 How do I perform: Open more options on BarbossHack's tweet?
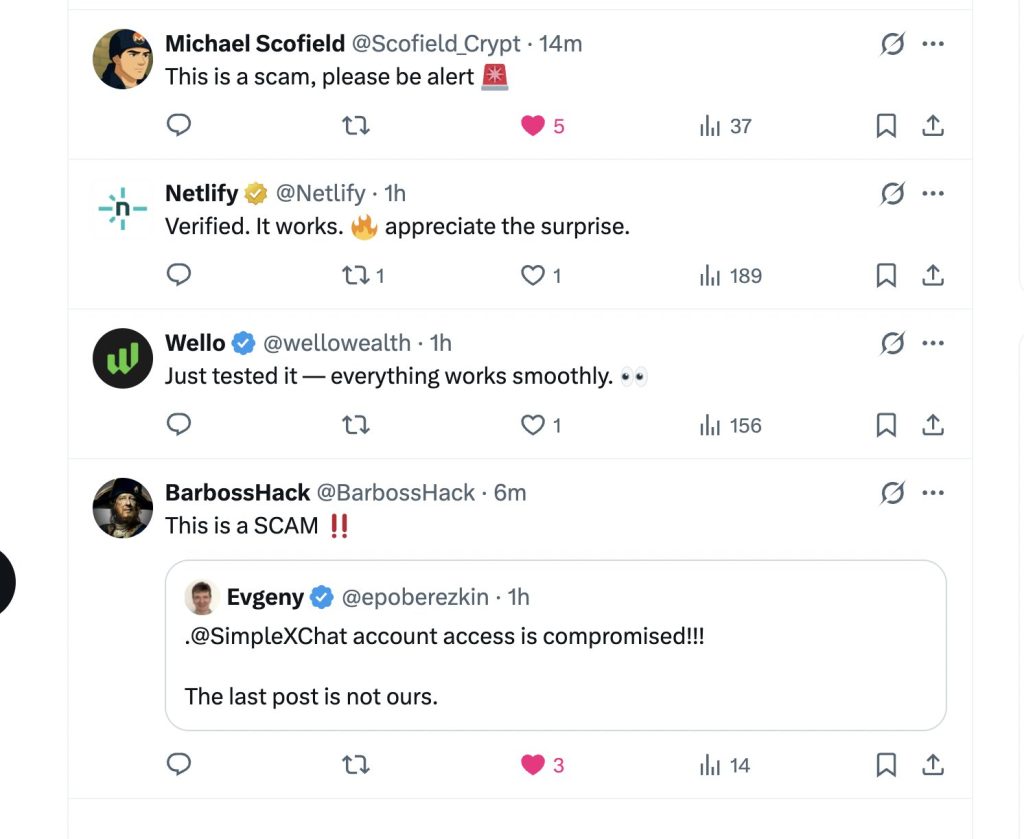932,492
